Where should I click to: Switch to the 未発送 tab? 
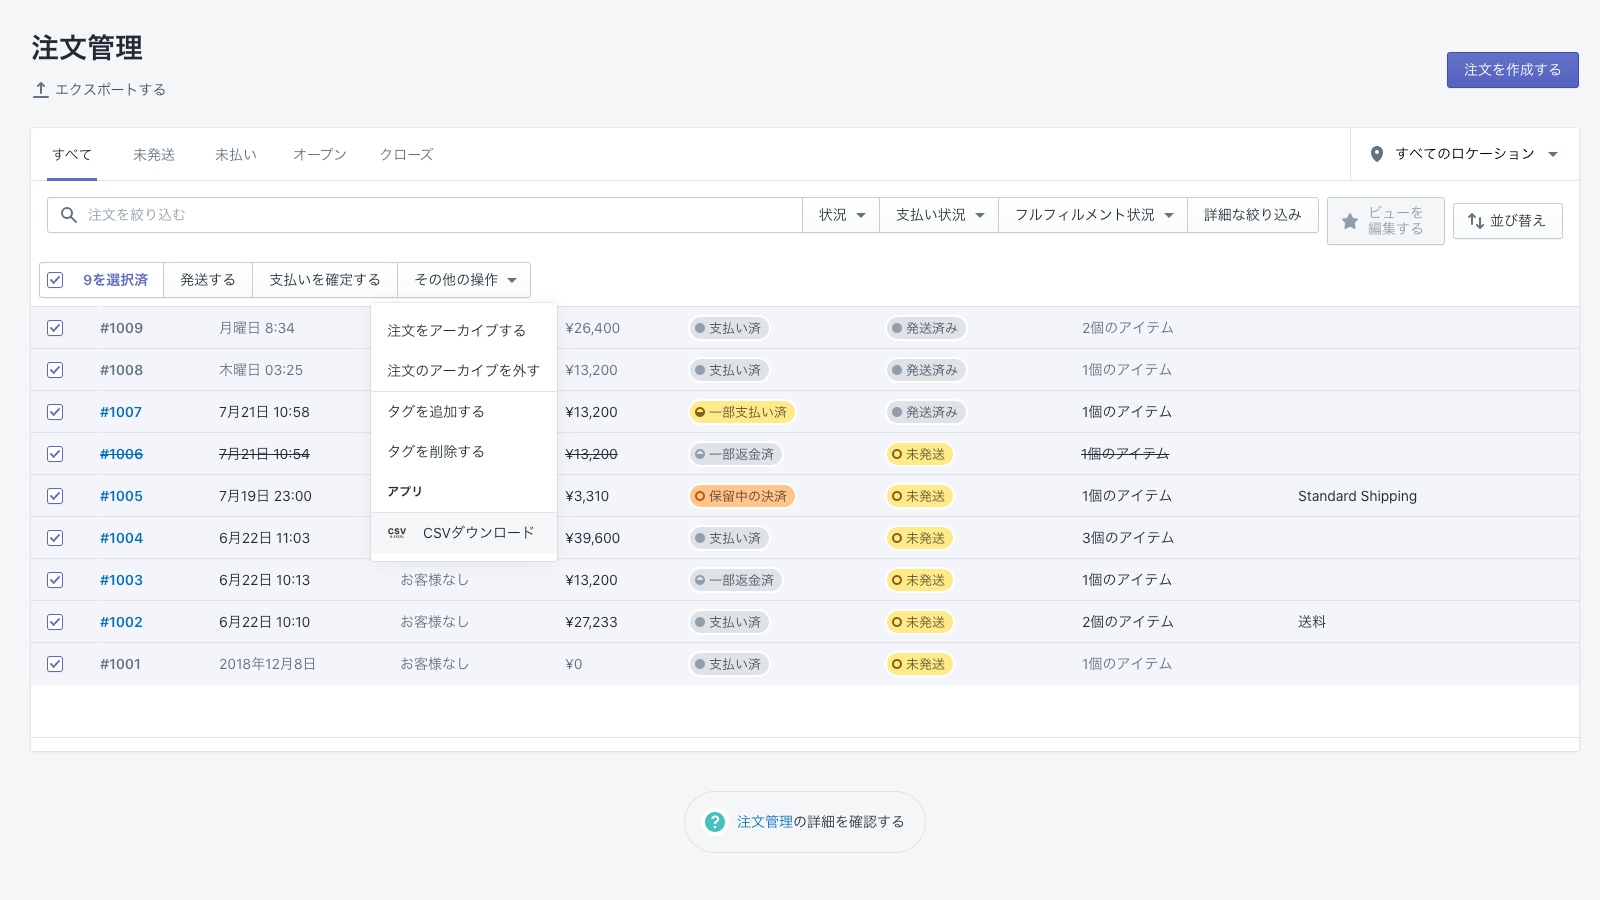tap(152, 154)
